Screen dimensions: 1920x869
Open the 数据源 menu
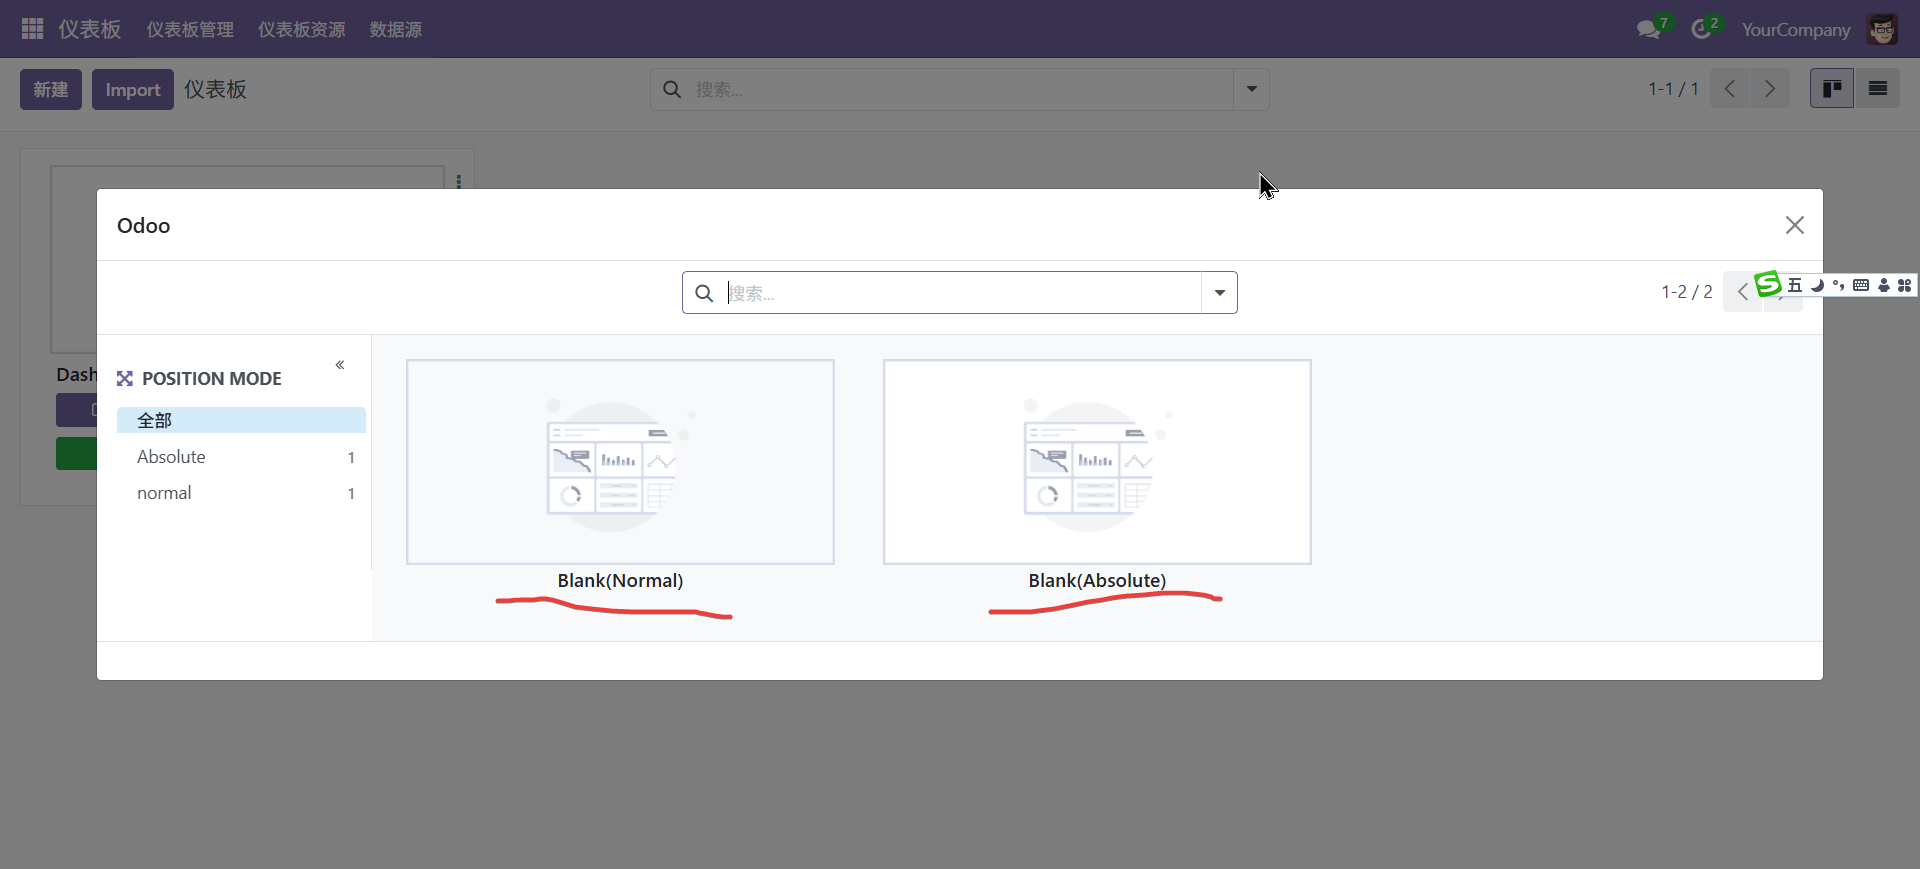pos(395,30)
